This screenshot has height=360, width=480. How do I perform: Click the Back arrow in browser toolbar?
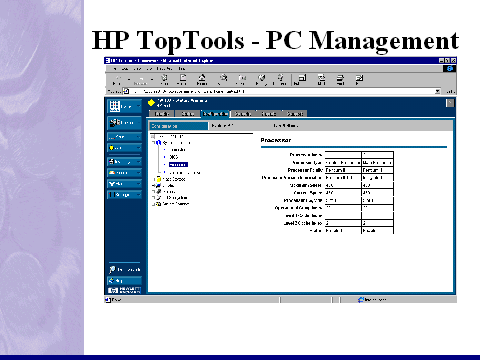pyautogui.click(x=117, y=79)
